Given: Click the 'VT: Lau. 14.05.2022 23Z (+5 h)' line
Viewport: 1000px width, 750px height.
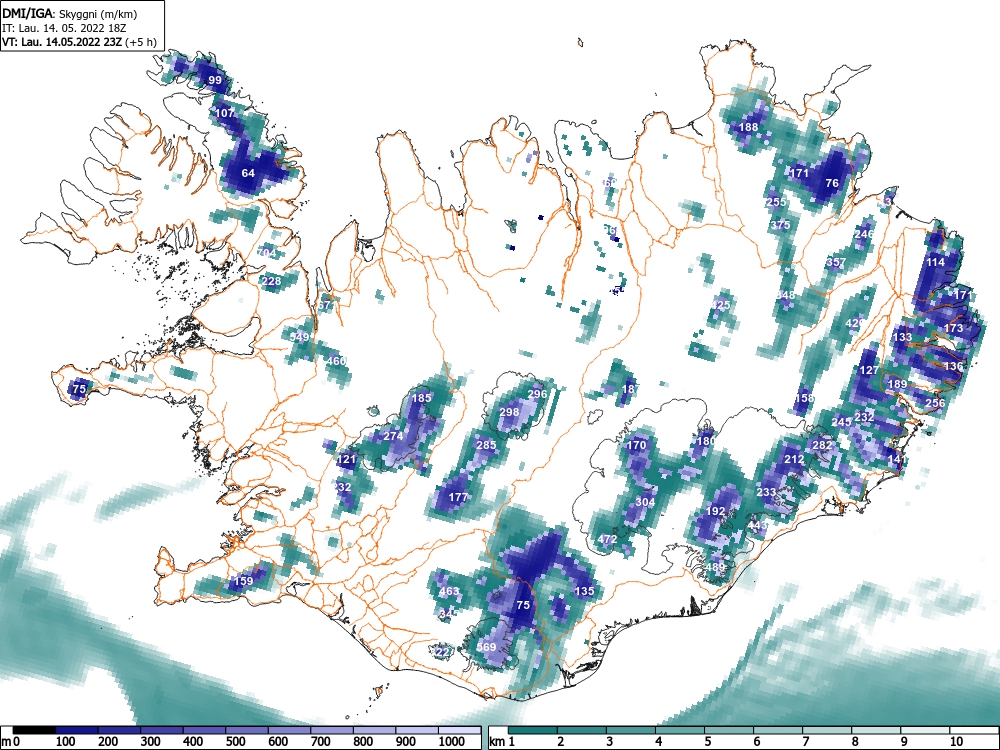Looking at the screenshot, I should click(79, 42).
